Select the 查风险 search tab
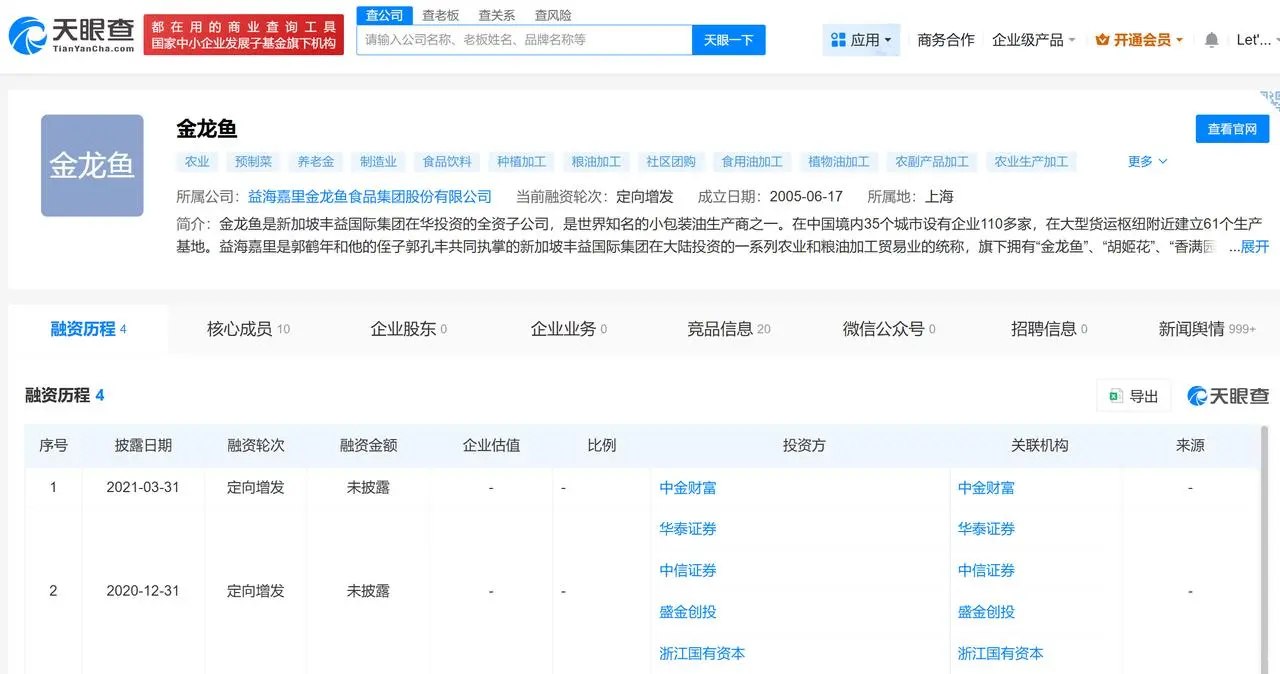 [553, 15]
